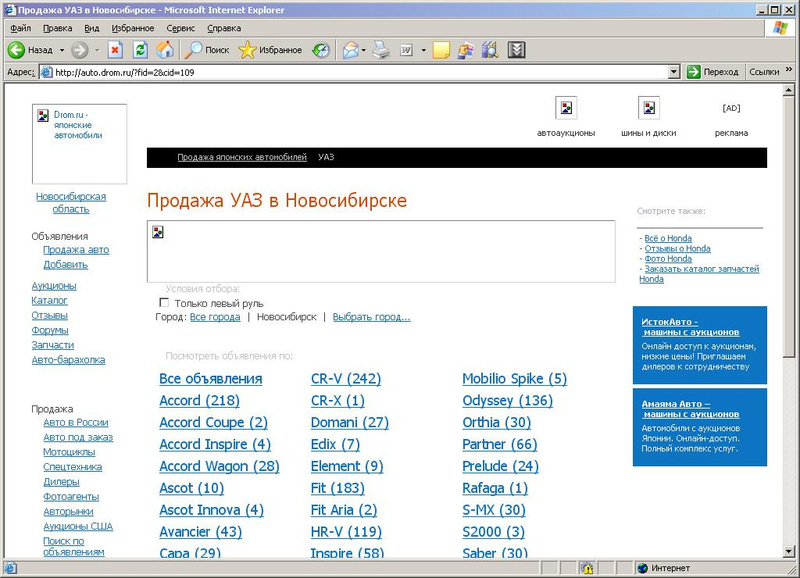Click the Переход (Go) button
The image size is (800, 578).
713,72
